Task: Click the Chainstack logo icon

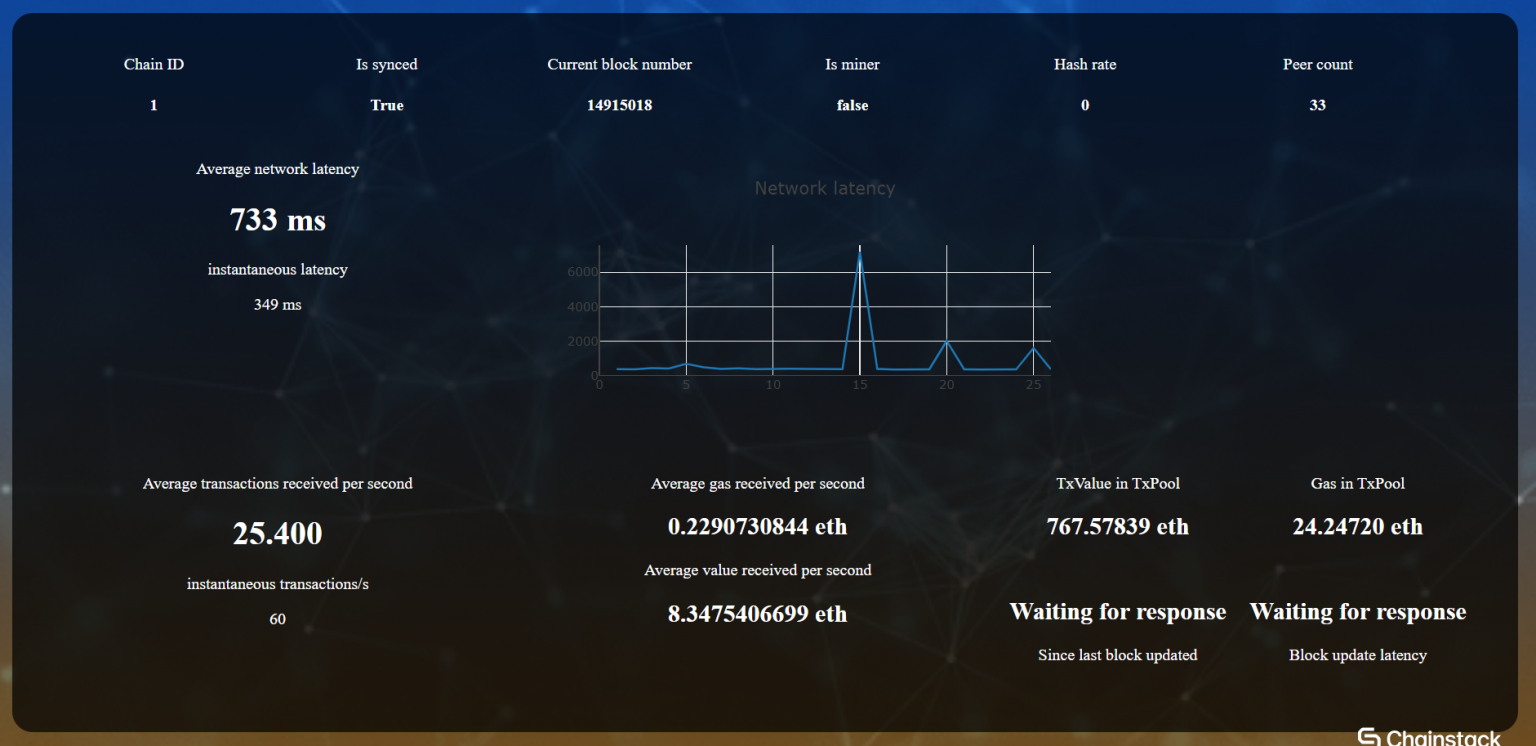Action: [1368, 738]
